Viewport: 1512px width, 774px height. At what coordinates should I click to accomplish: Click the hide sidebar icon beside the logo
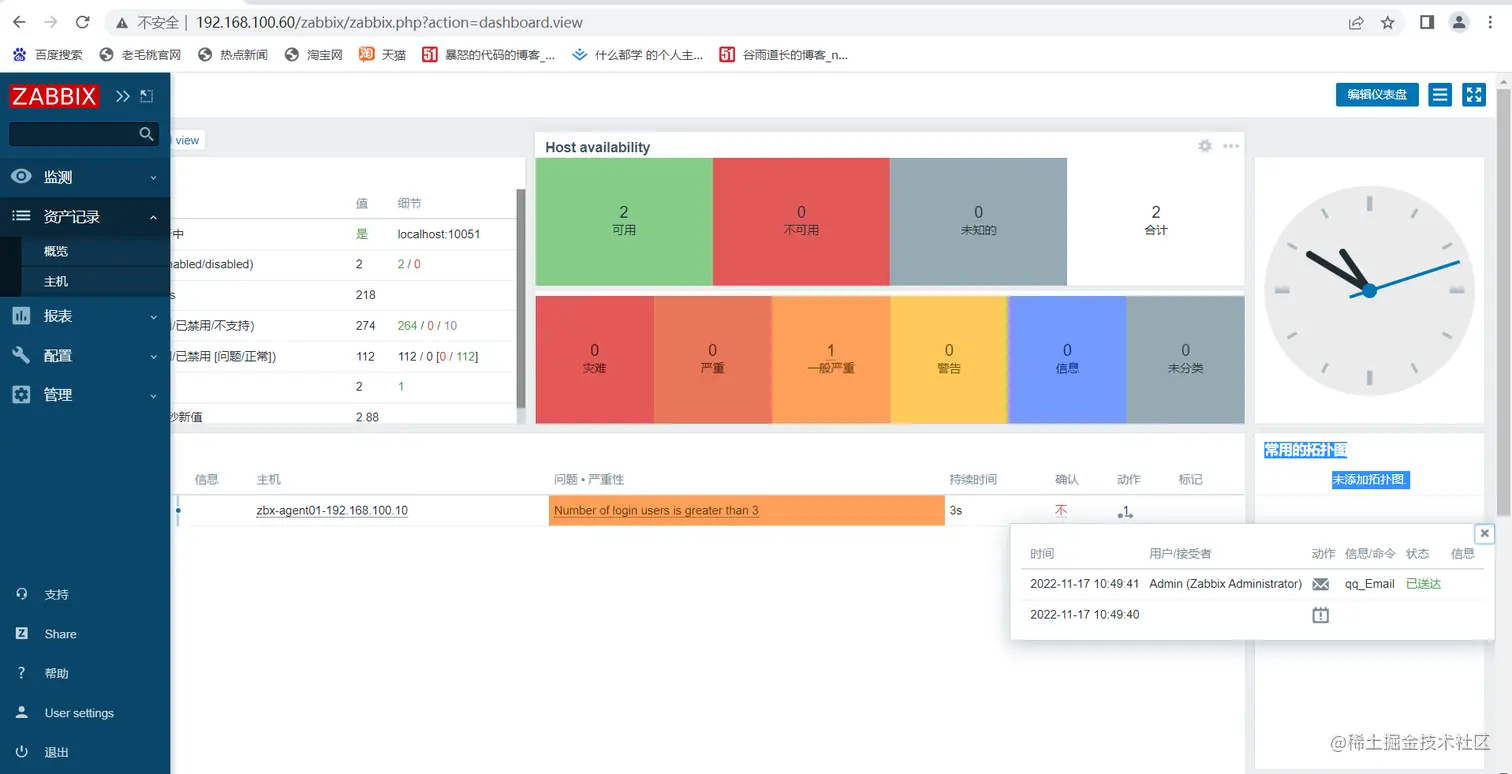(x=146, y=96)
